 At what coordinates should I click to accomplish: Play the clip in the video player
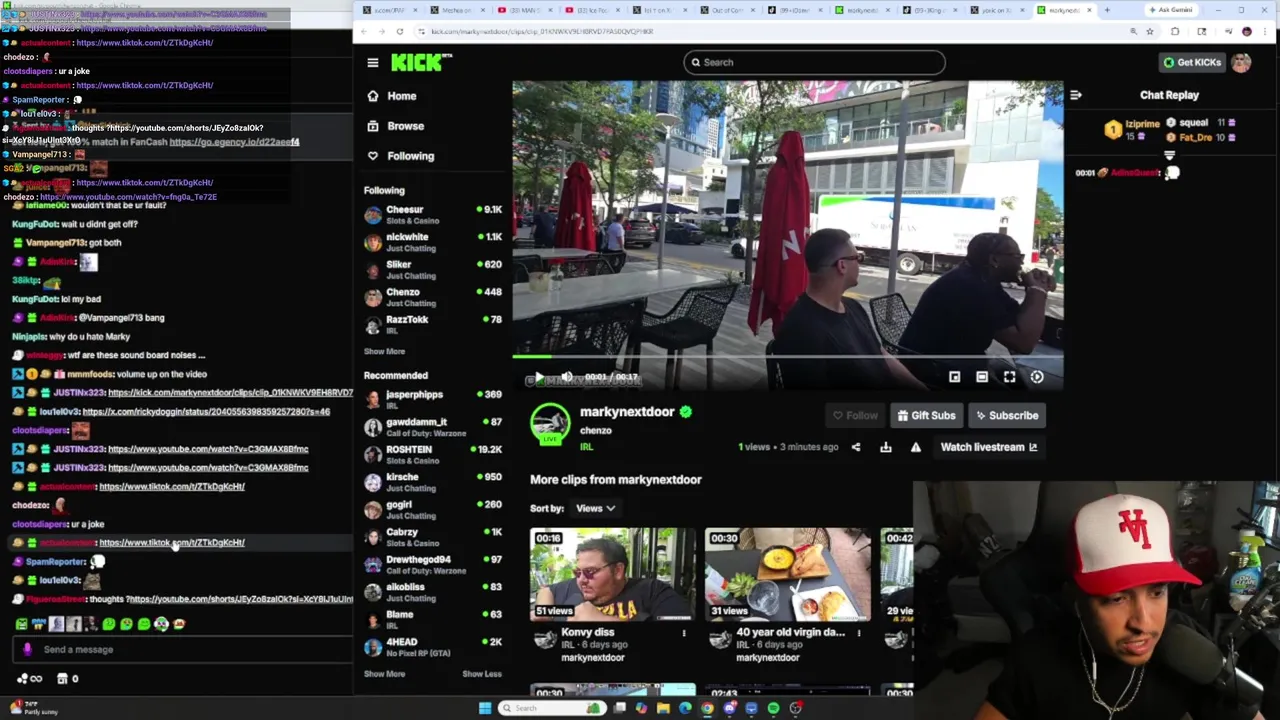coord(538,377)
